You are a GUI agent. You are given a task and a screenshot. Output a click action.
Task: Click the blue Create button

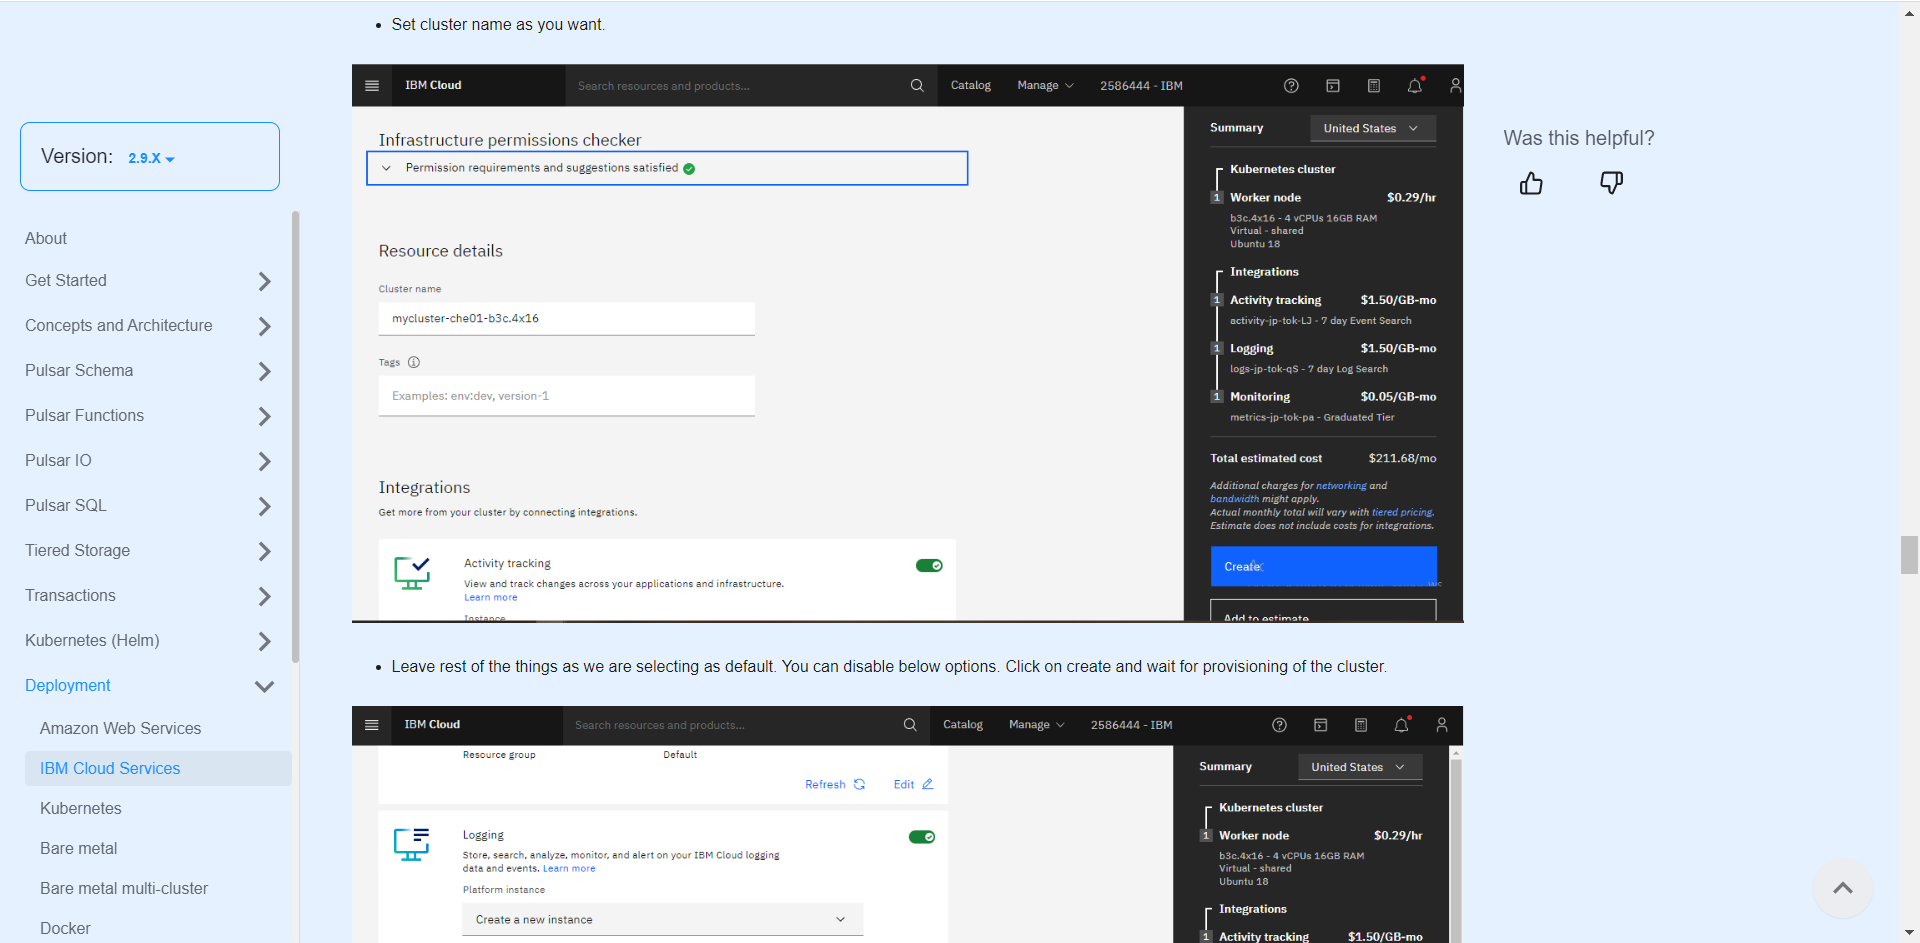(x=1323, y=566)
